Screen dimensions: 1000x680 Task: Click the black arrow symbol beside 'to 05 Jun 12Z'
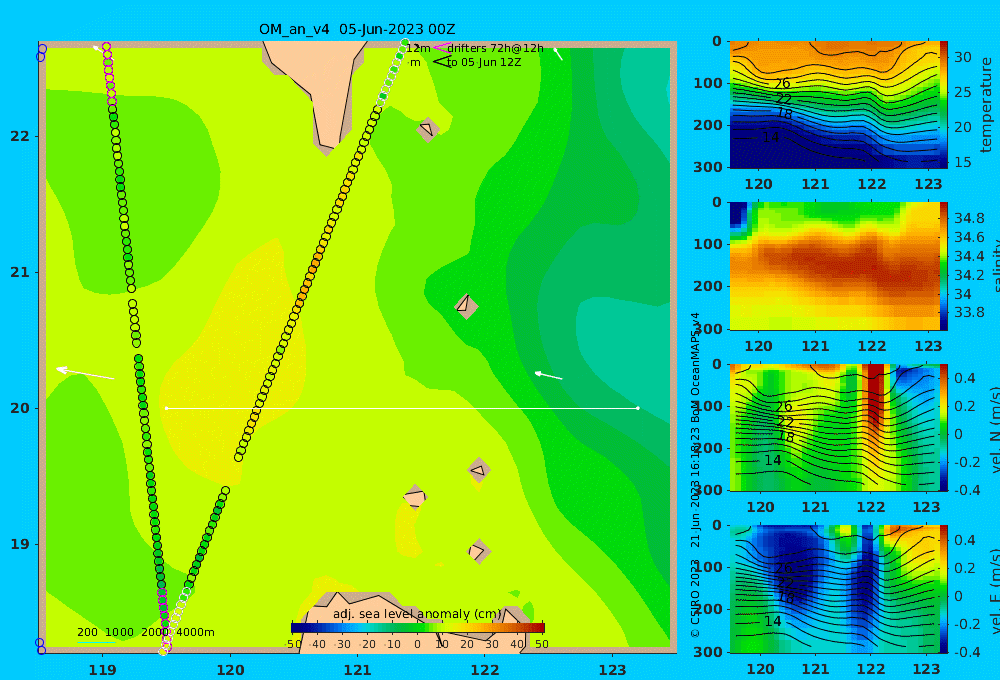[x=442, y=62]
